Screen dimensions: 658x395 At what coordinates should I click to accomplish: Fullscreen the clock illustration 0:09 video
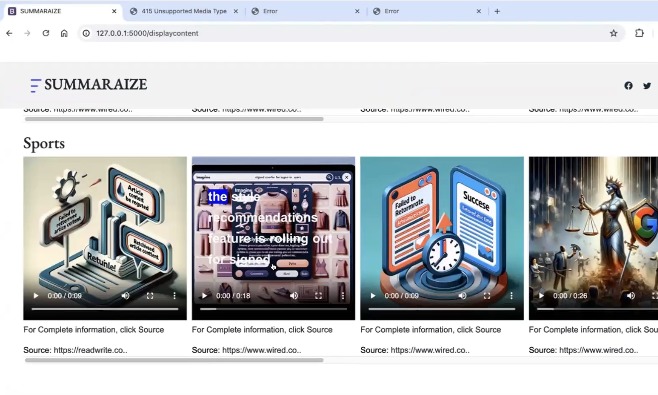tap(487, 296)
